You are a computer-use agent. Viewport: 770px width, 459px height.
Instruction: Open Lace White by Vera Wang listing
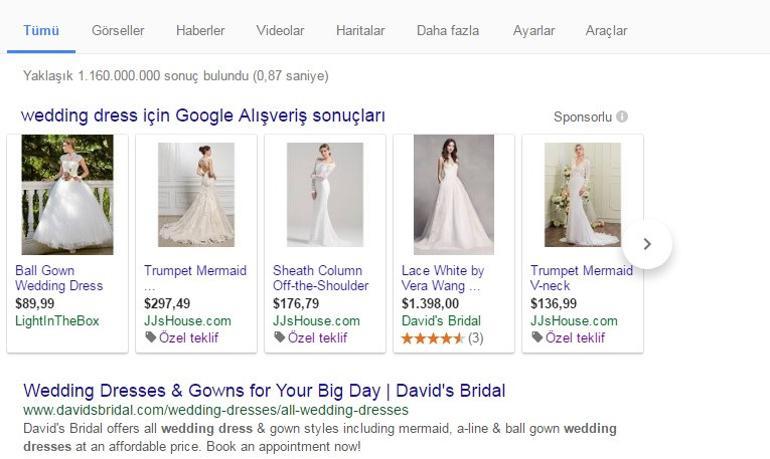click(x=442, y=278)
